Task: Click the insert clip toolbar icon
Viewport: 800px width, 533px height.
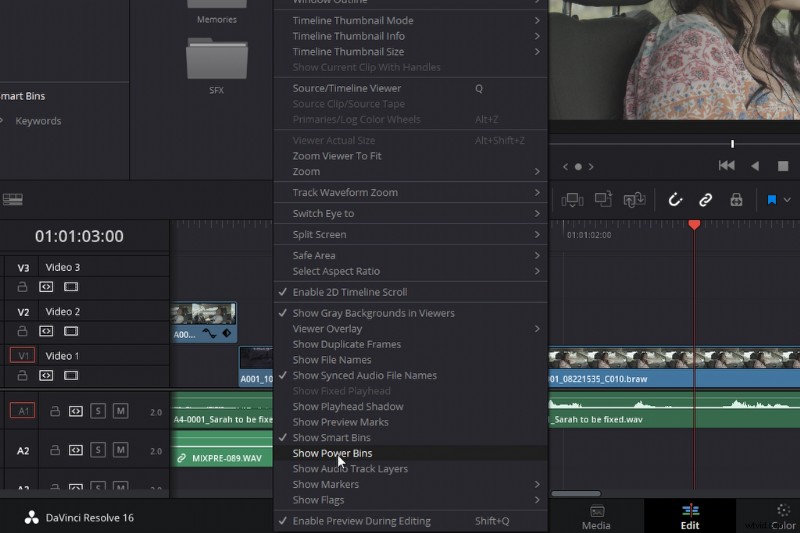Action: 572,199
